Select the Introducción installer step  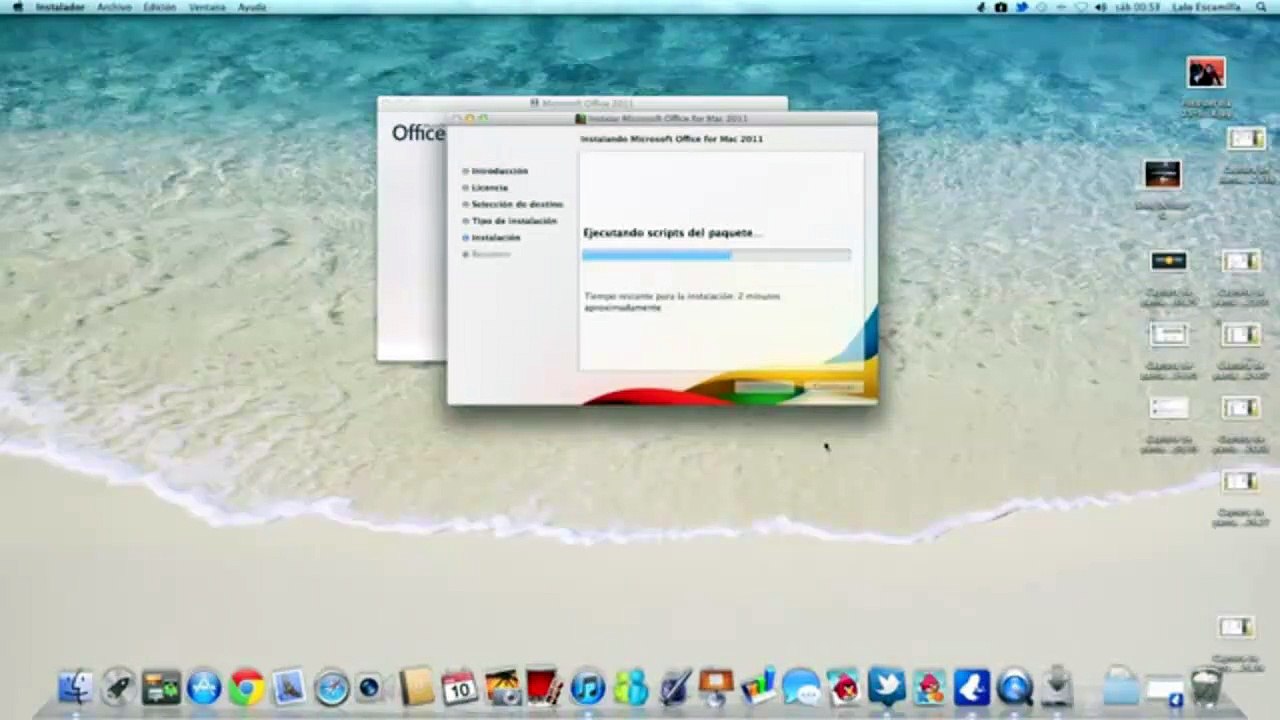coord(499,171)
